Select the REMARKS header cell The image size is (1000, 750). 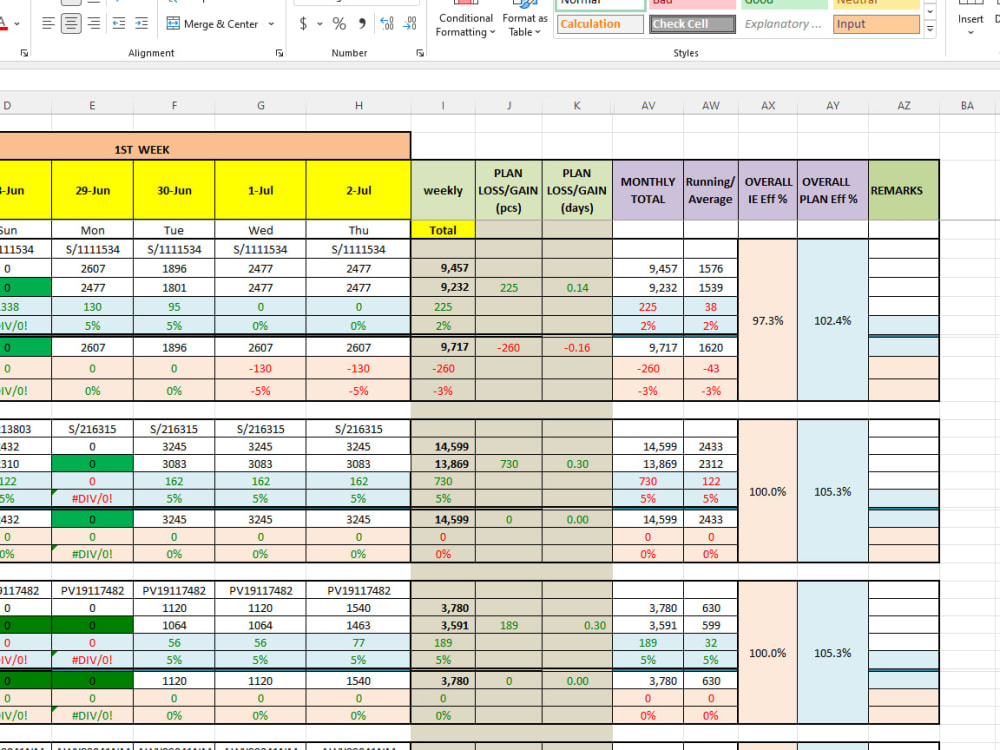coord(904,190)
